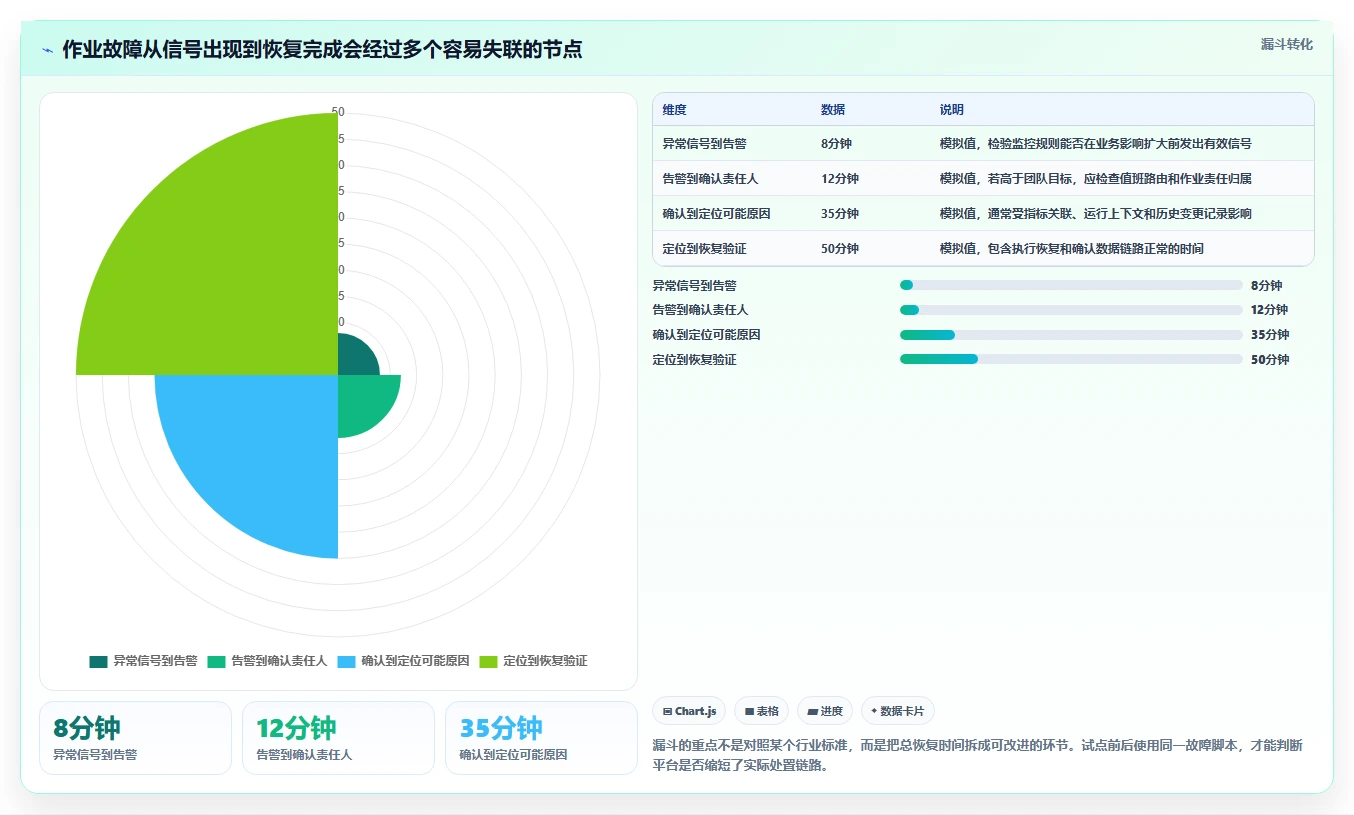Click the 35分钟 table cell

[870, 214]
